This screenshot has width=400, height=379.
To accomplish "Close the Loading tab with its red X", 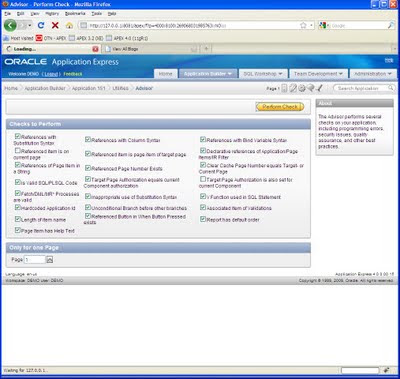I will coord(95,49).
